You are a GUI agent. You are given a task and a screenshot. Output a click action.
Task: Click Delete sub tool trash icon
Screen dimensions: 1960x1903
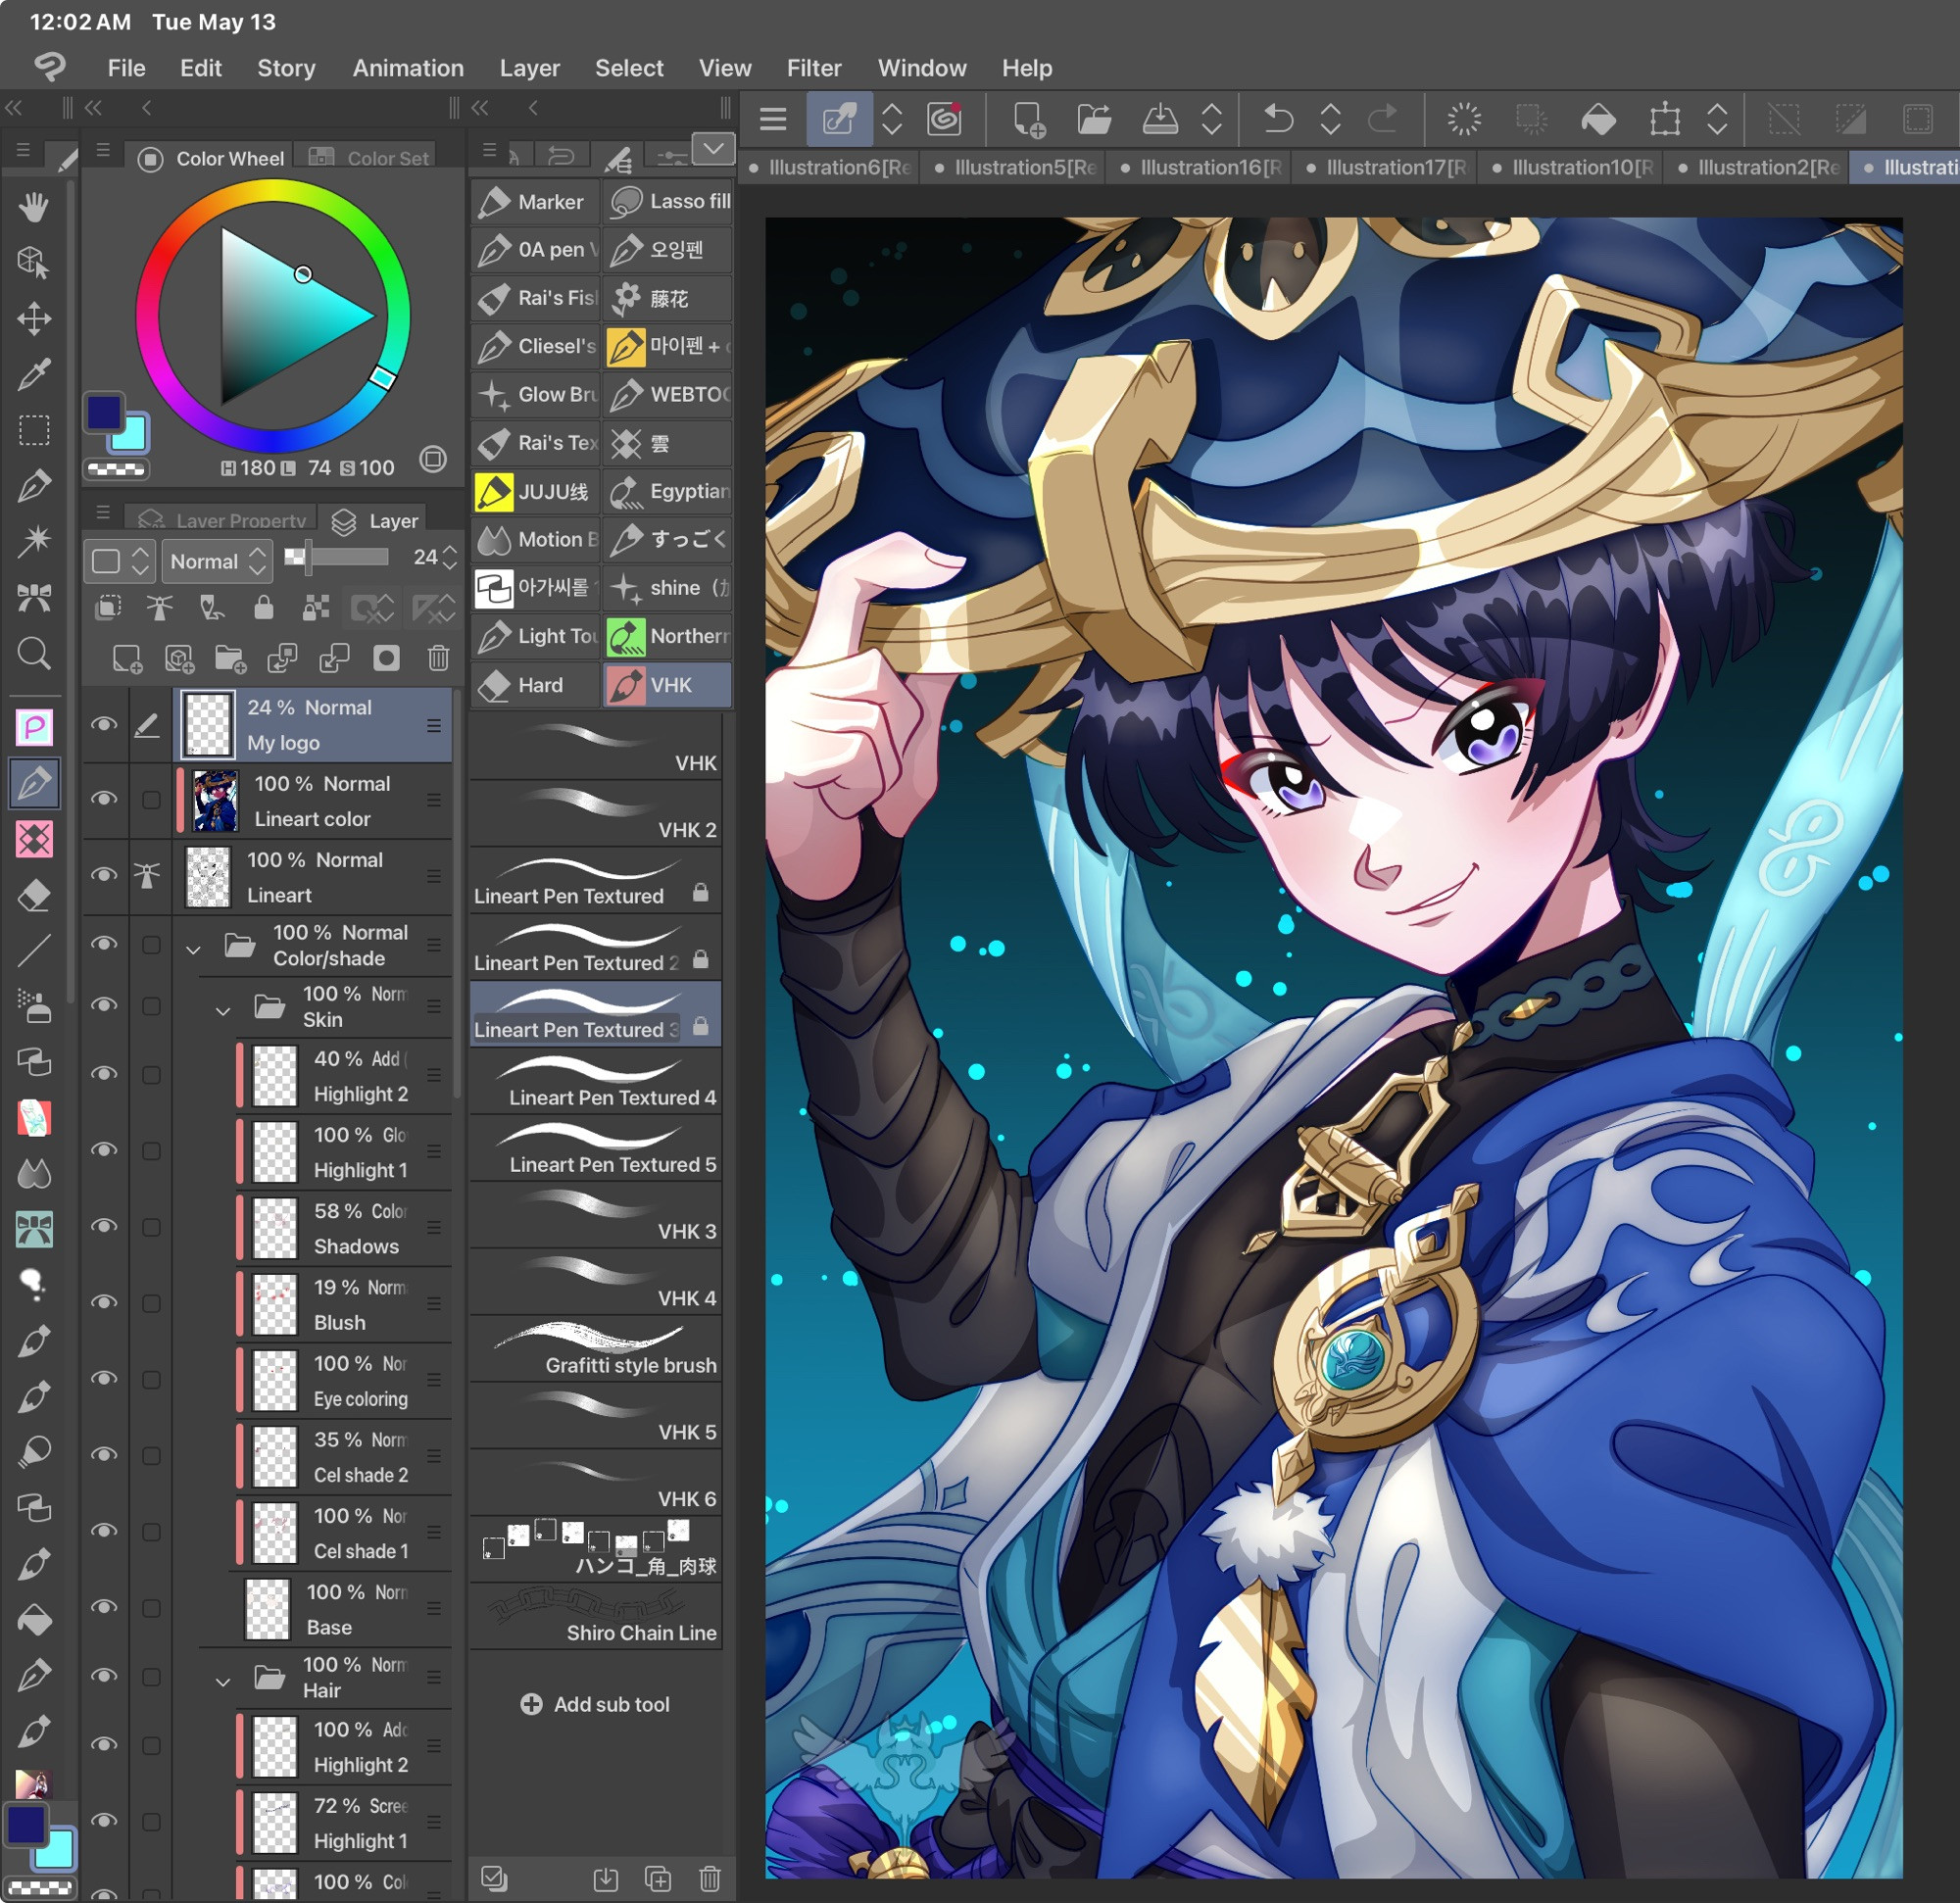point(710,1878)
